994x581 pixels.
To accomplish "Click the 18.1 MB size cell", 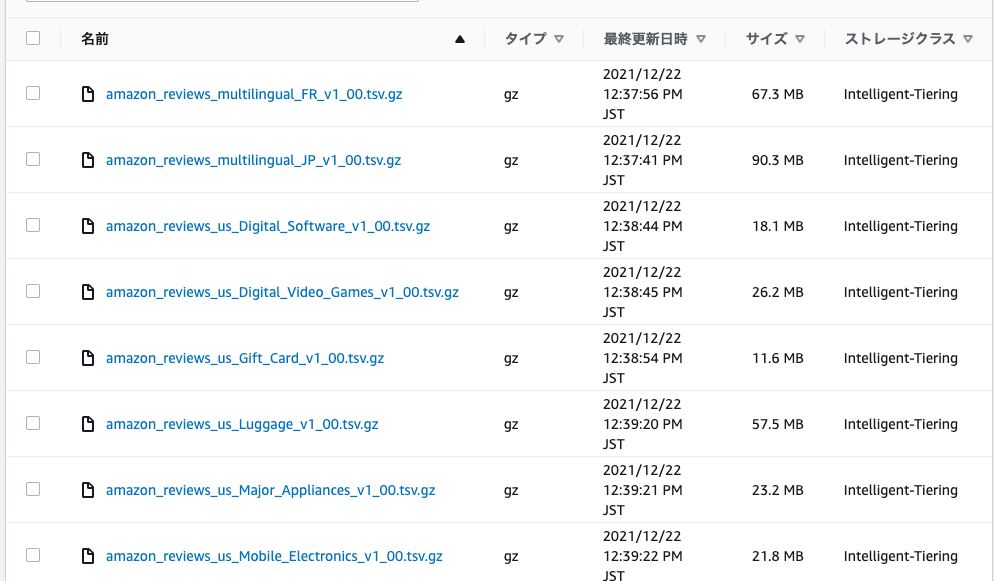I will [777, 226].
